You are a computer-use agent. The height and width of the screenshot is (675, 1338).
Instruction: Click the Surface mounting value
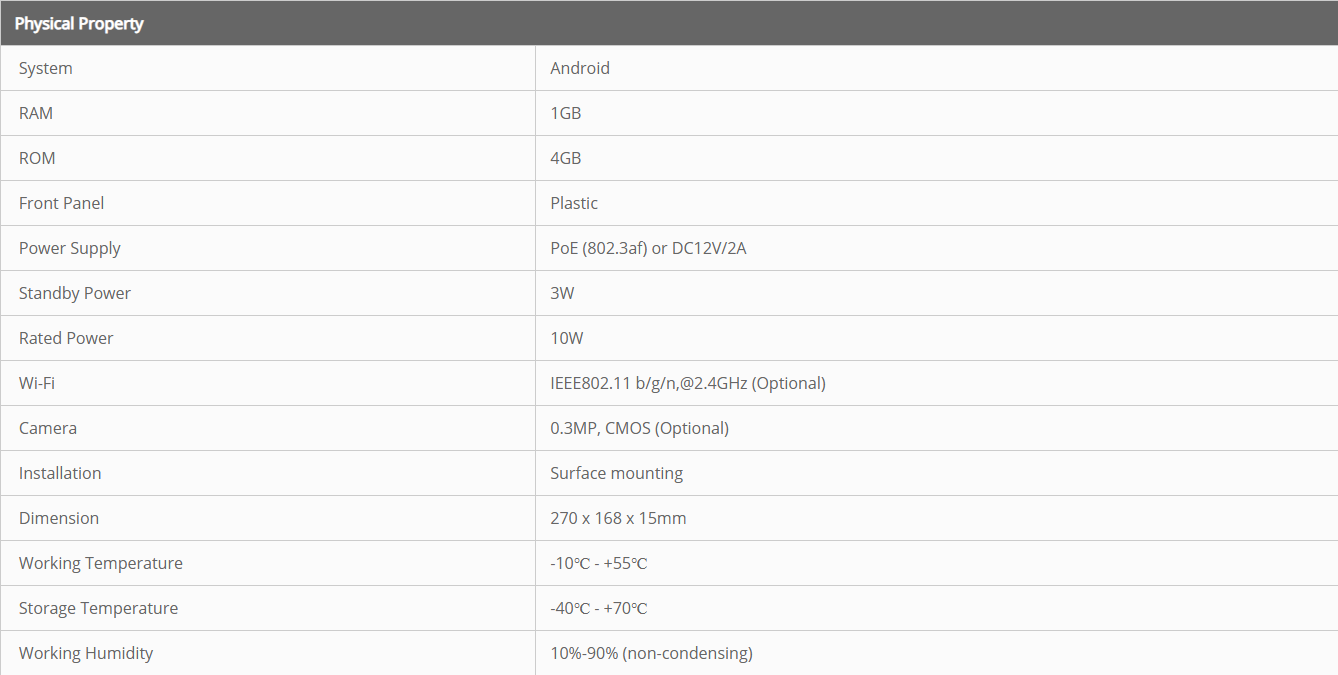pyautogui.click(x=616, y=473)
